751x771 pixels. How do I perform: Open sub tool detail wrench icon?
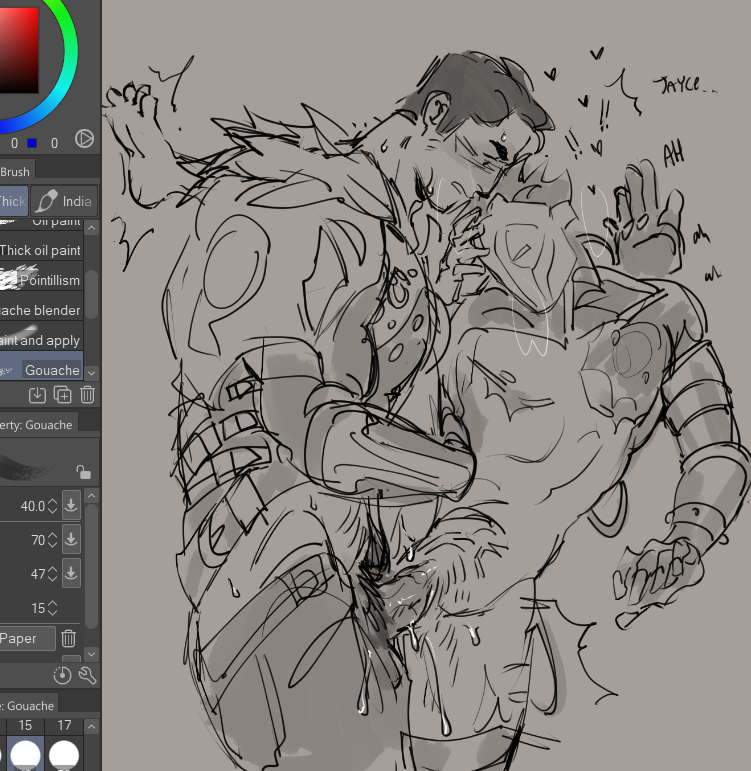(x=88, y=675)
